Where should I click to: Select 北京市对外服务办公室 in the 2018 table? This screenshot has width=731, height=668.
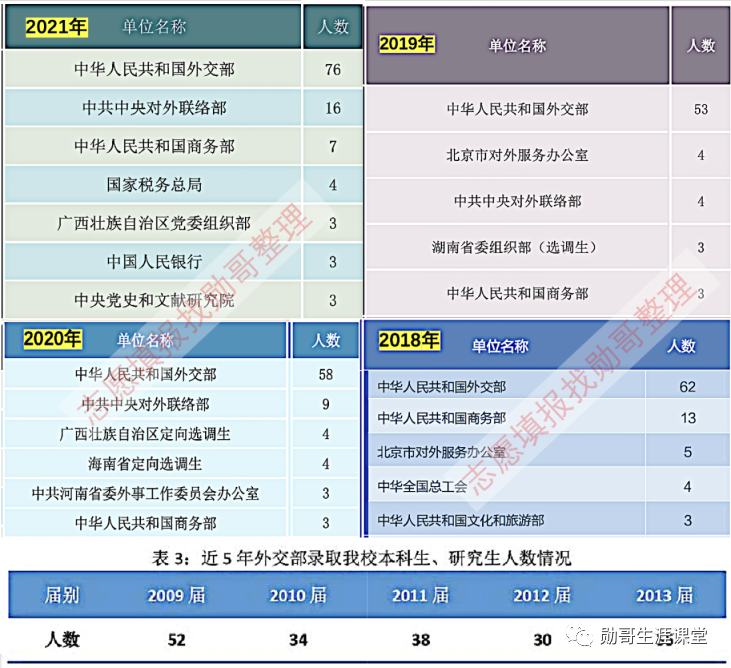pyautogui.click(x=441, y=452)
